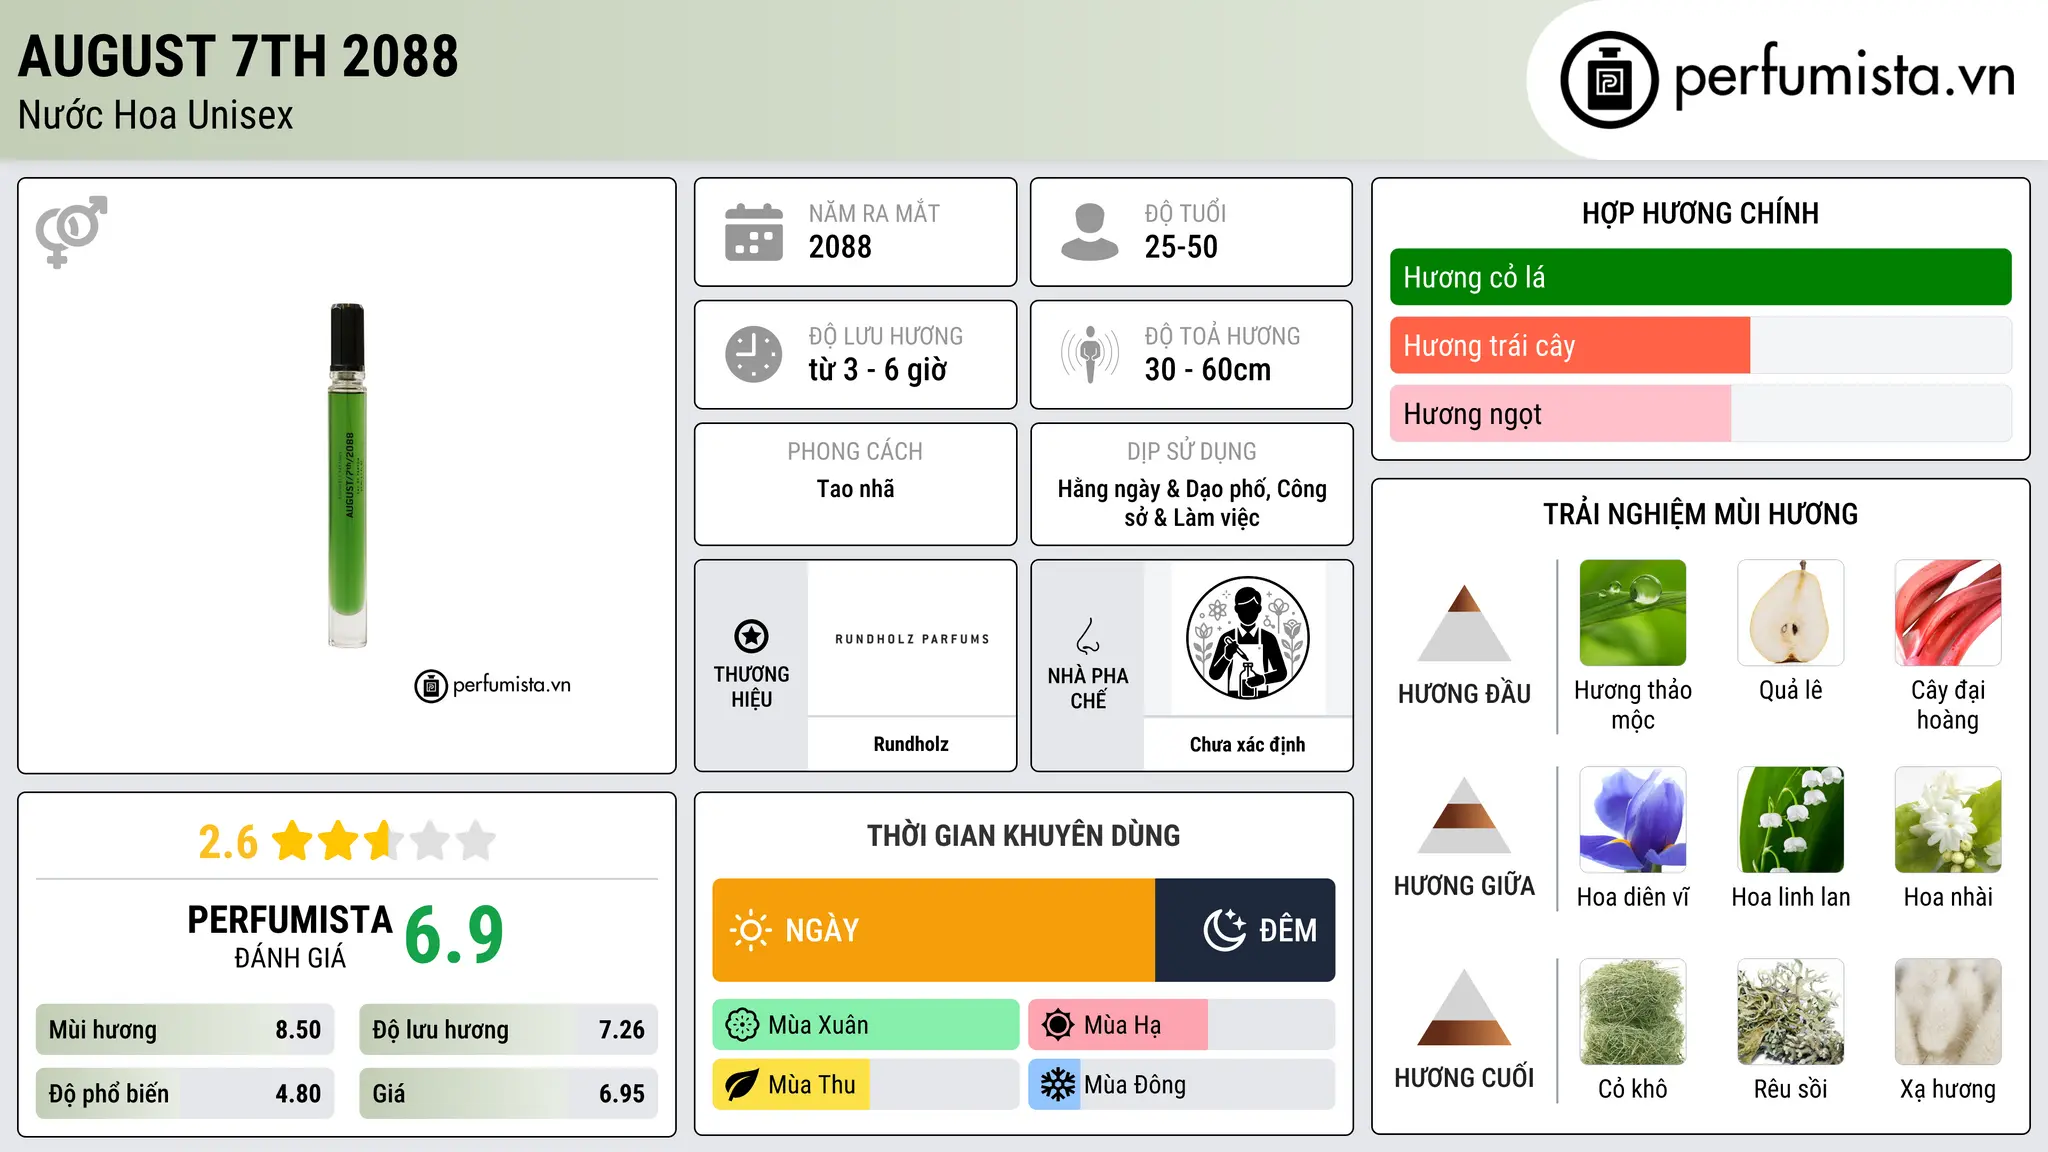
Task: Click the nose icon above Nhà pha chế
Action: (1088, 636)
